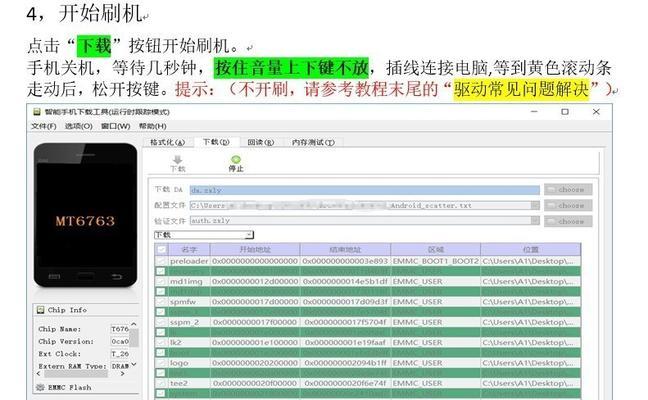Click end address 0x0000000017d09d3f of spmfw
Viewport: 648px width, 400px height.
click(x=345, y=302)
